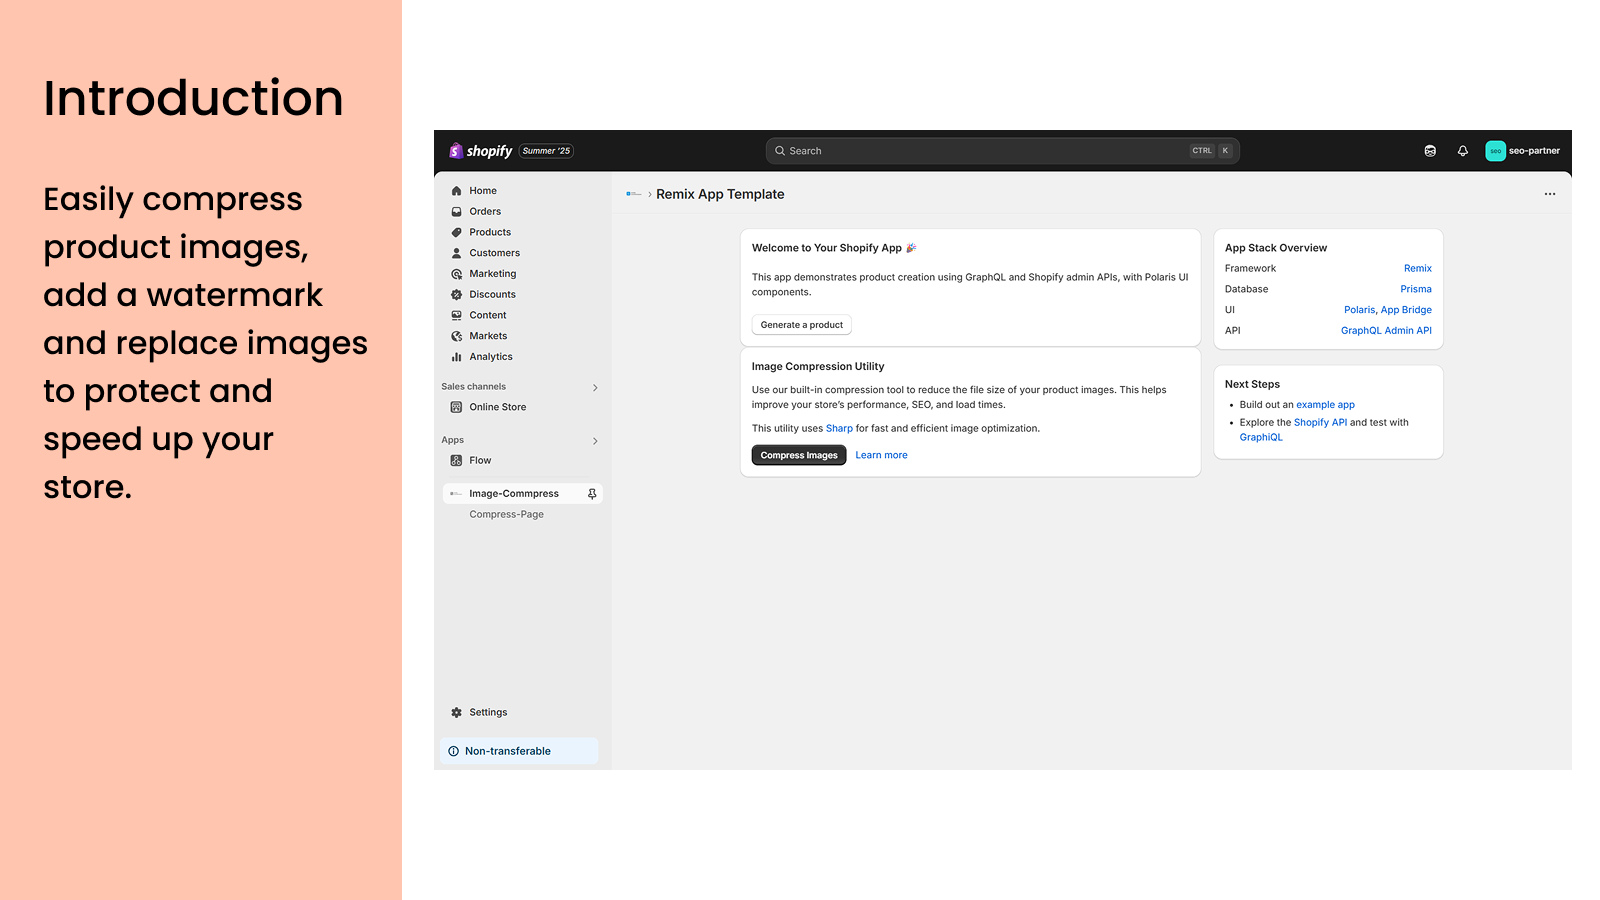Screen dimensions: 1600x900
Task: Open the App Bridge link
Action: tap(1406, 310)
